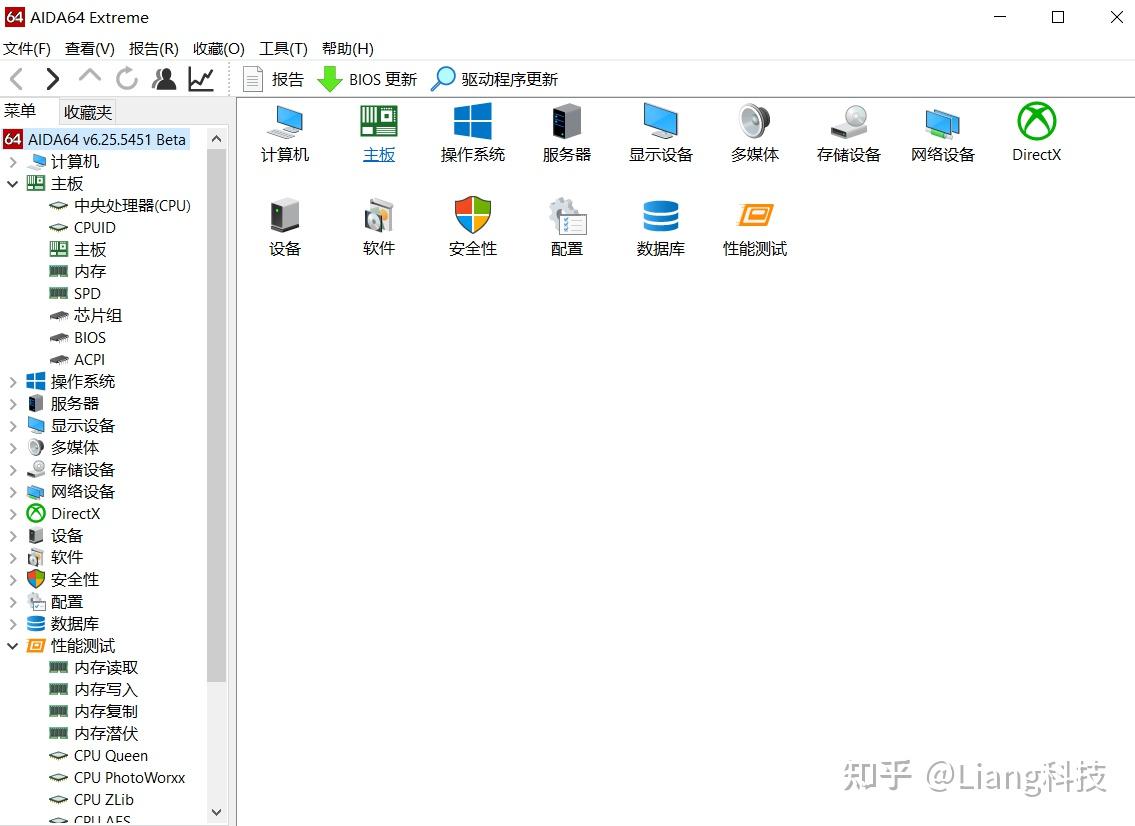Click the tree scrollbar down arrow
This screenshot has height=826, width=1135.
coord(216,812)
